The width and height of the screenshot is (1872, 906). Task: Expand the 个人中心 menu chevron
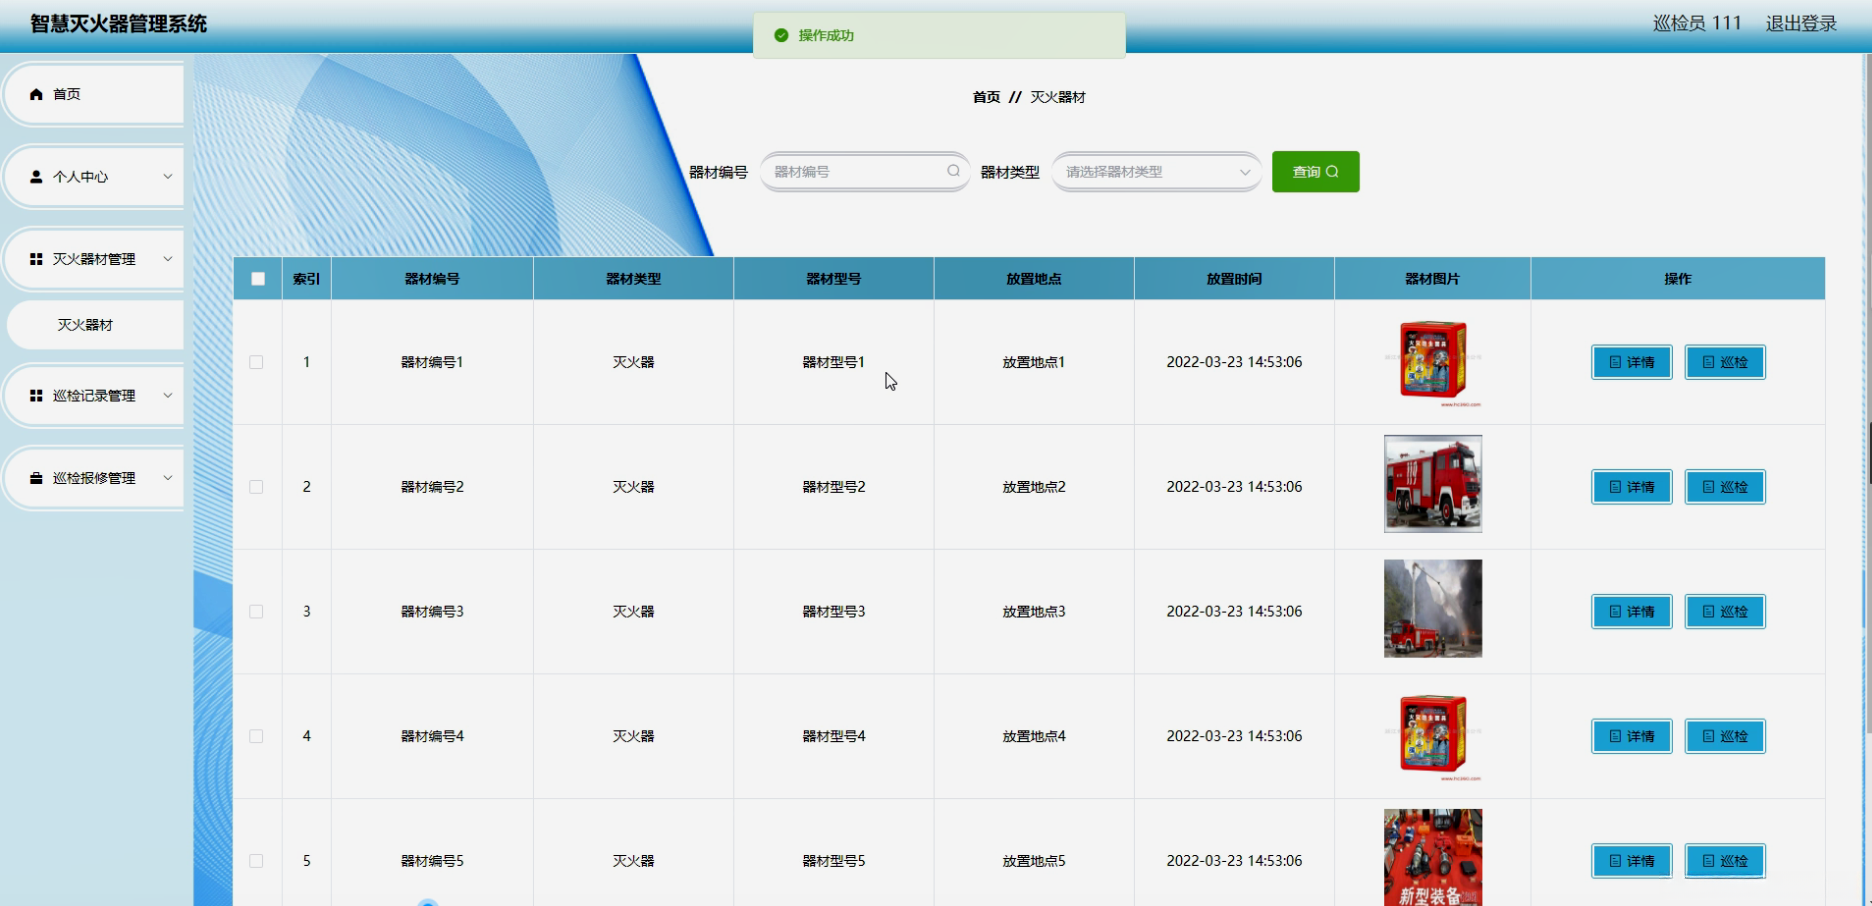167,177
